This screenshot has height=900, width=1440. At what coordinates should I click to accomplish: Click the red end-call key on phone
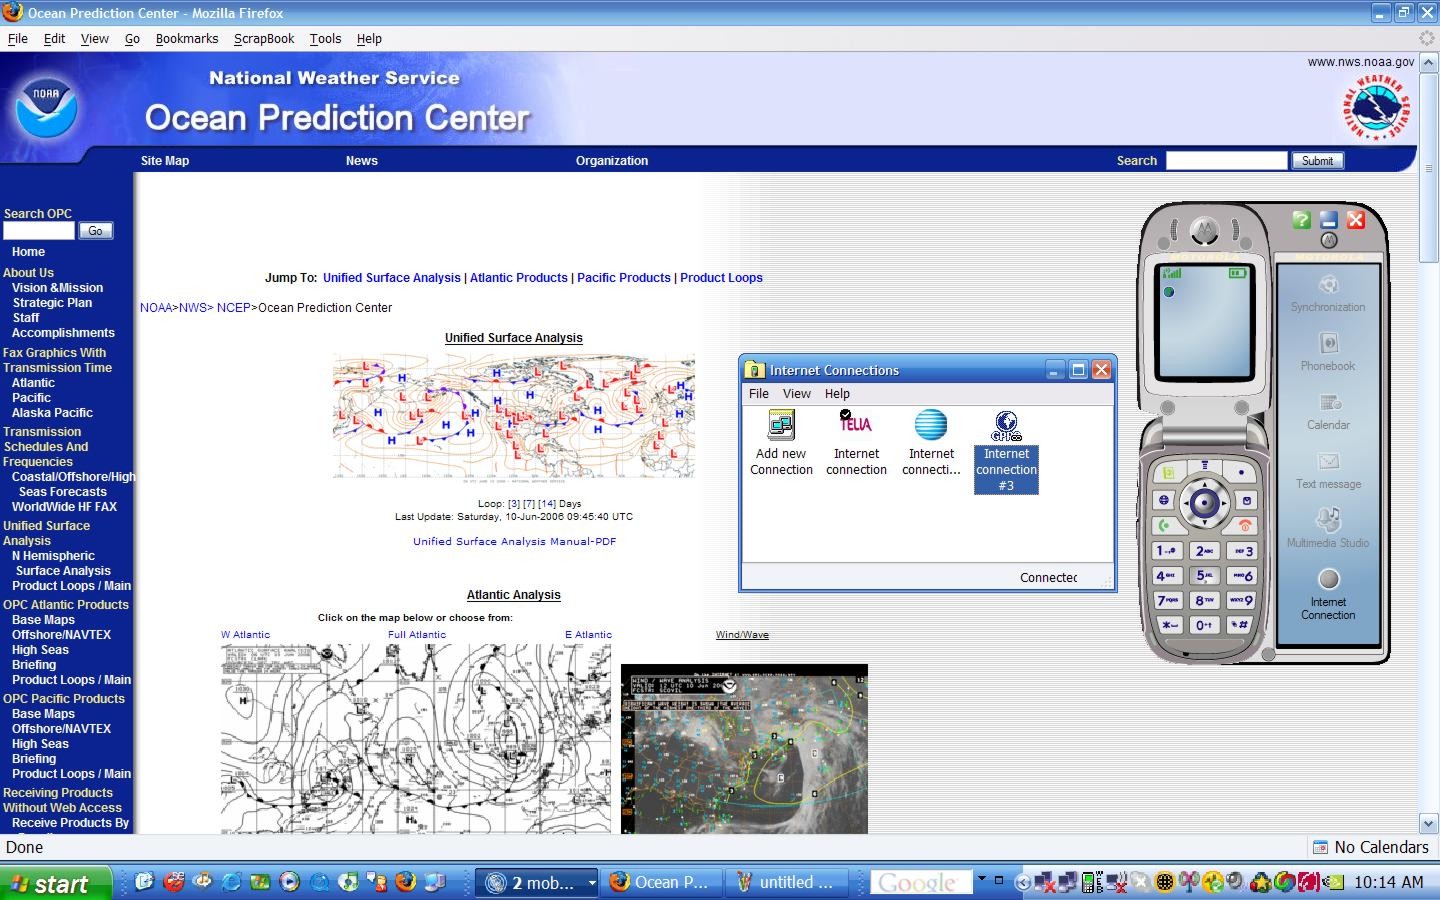coord(1245,525)
